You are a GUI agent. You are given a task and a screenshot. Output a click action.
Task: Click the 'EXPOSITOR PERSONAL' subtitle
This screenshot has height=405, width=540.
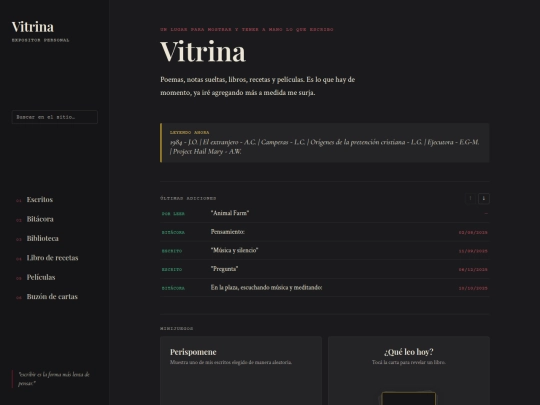pyautogui.click(x=41, y=40)
